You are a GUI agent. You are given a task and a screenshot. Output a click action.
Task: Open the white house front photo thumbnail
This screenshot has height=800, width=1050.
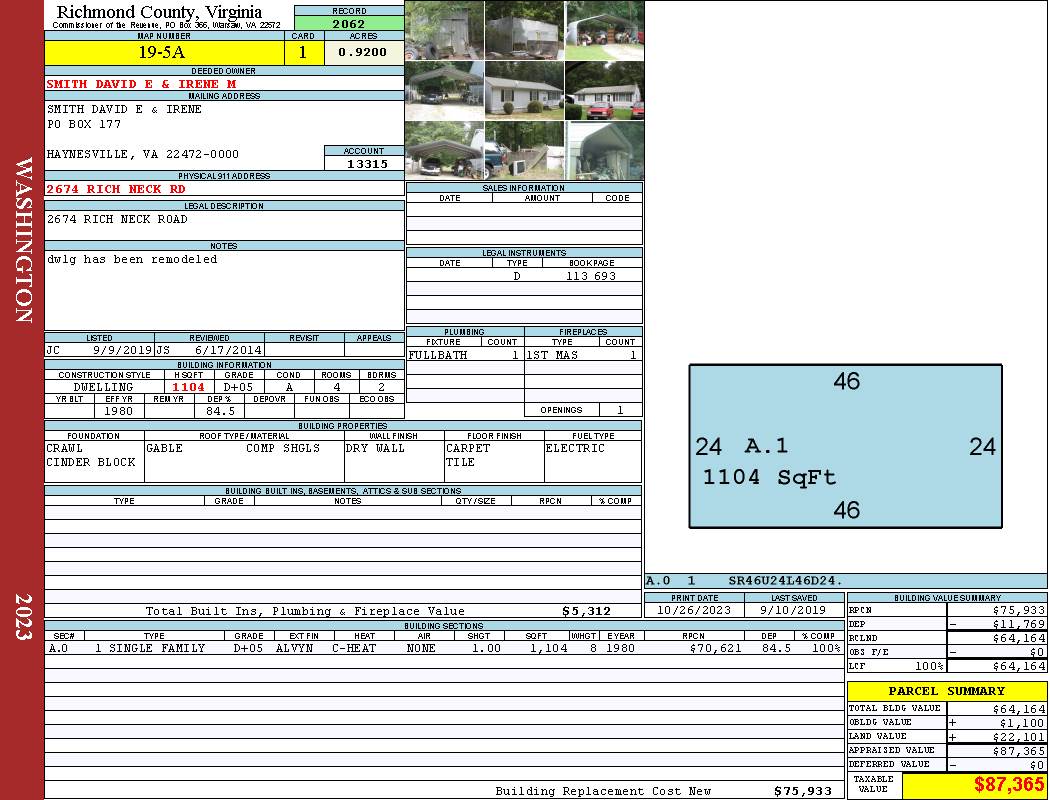pyautogui.click(x=524, y=90)
